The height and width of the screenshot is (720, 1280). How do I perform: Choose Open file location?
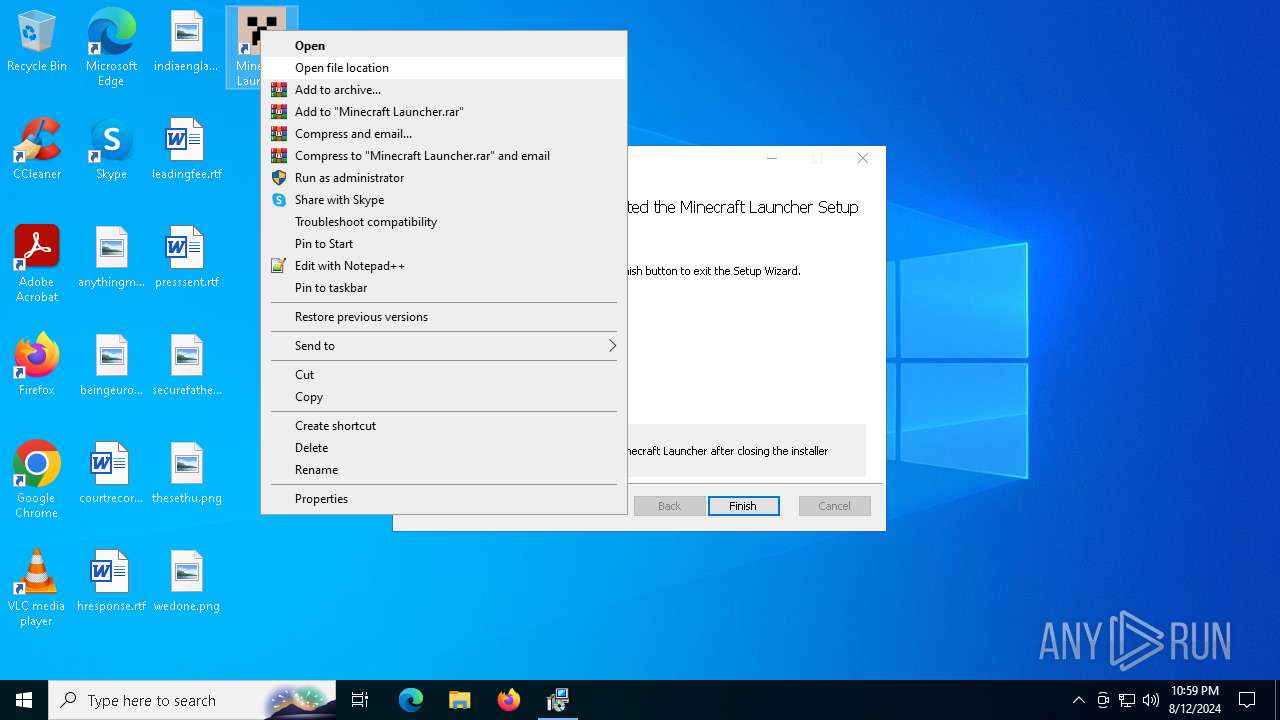pyautogui.click(x=444, y=68)
